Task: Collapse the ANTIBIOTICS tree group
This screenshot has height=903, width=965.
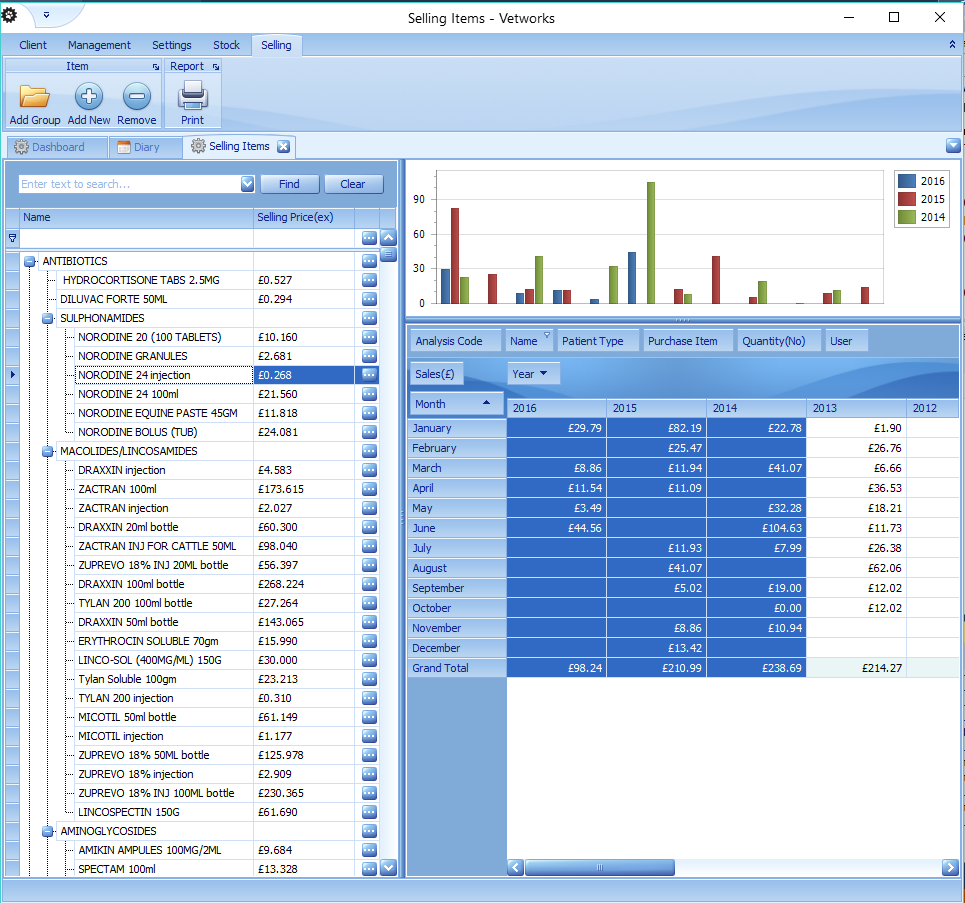Action: tap(30, 261)
